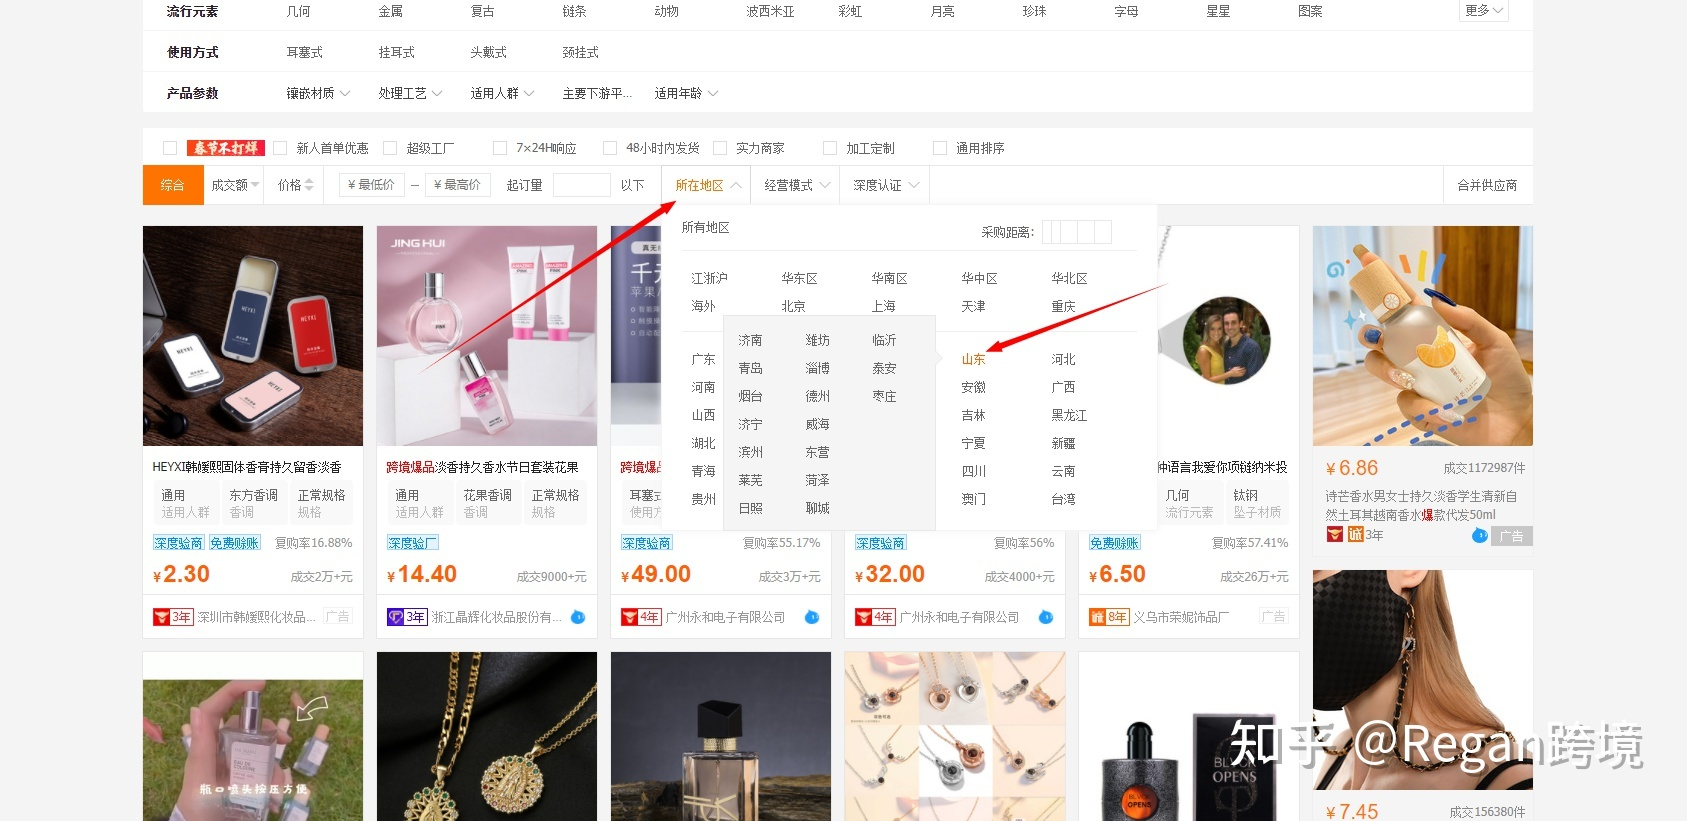Click blue chat icon beside 浙江晶辉化妆品

[x=578, y=617]
